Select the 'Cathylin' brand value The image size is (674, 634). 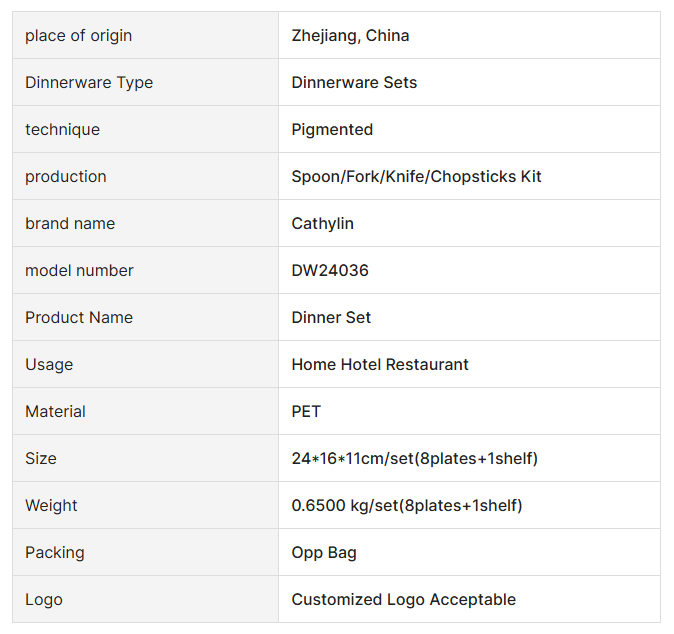(322, 224)
